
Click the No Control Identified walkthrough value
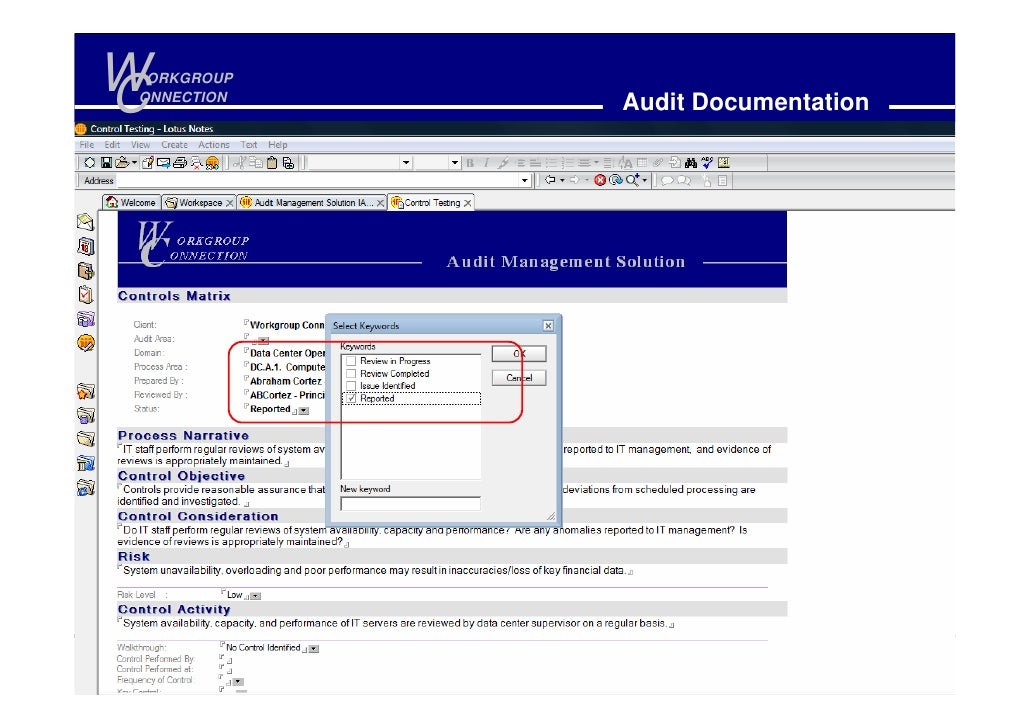[x=263, y=647]
